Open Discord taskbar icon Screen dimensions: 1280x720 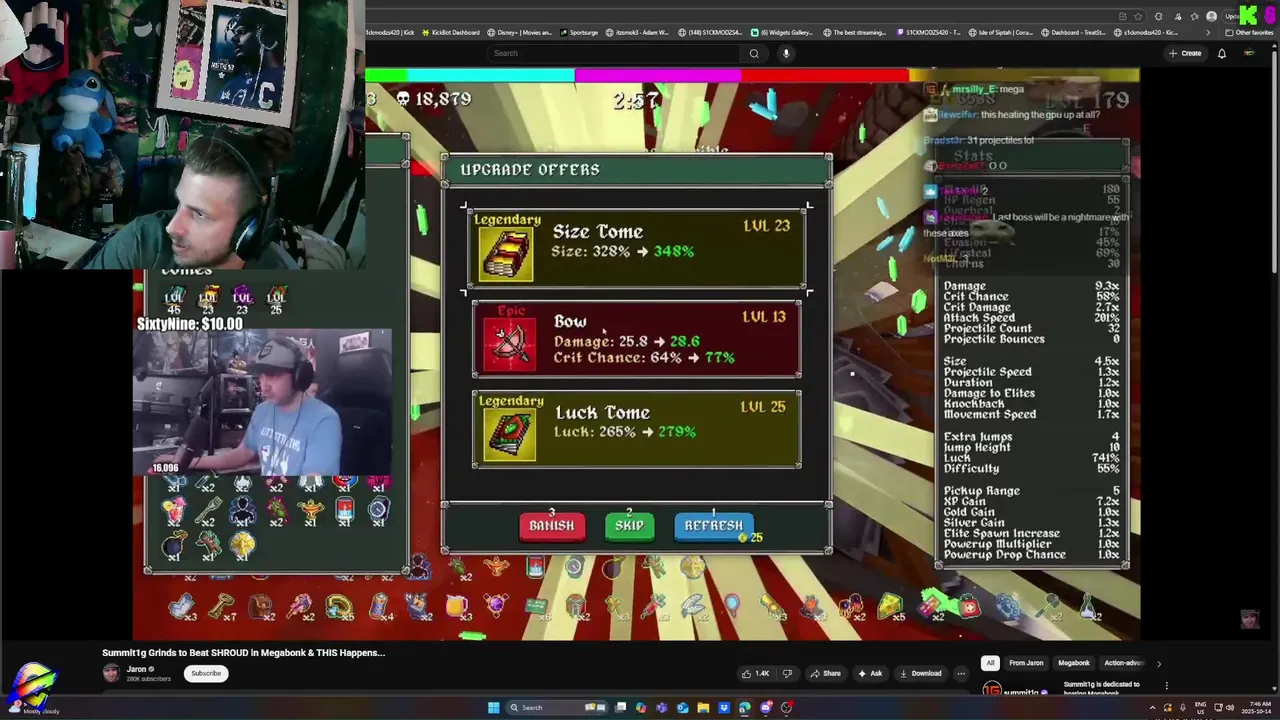[x=766, y=708]
